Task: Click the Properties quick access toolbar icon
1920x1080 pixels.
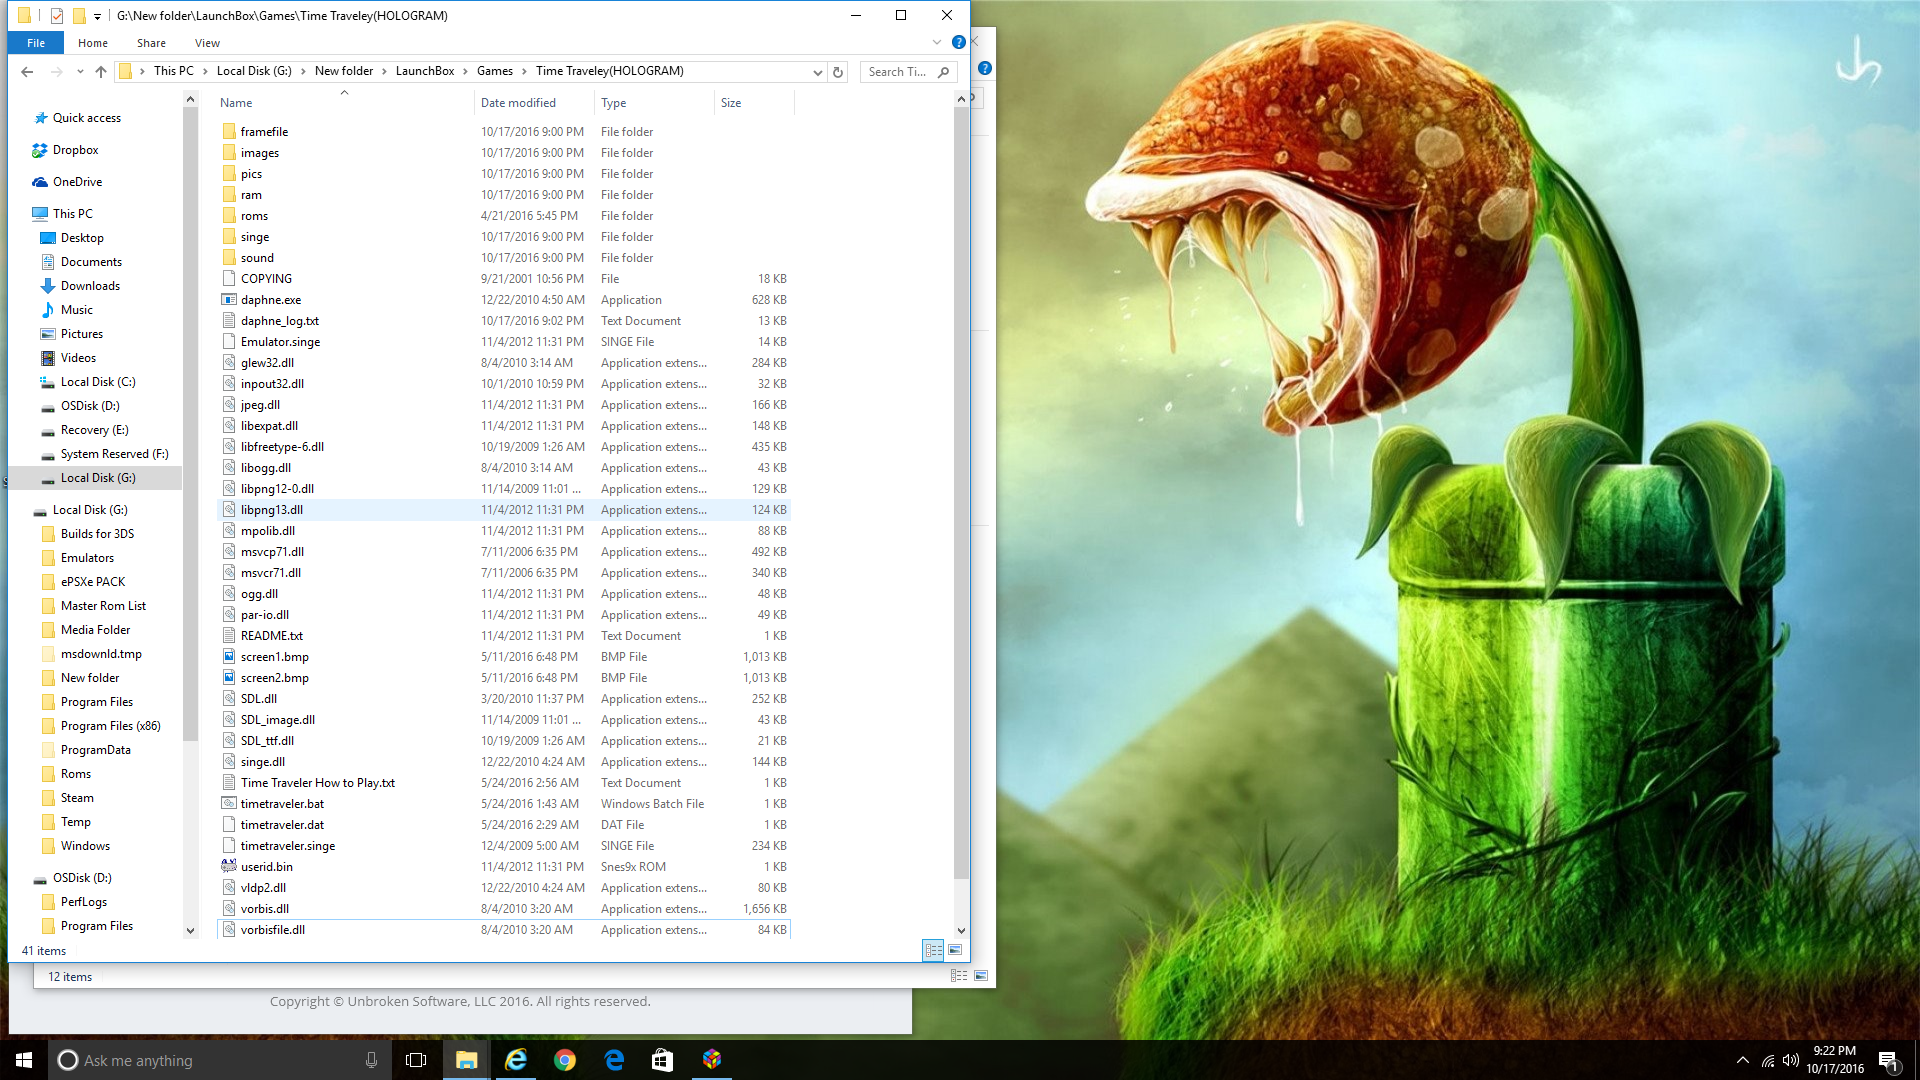Action: tap(57, 16)
